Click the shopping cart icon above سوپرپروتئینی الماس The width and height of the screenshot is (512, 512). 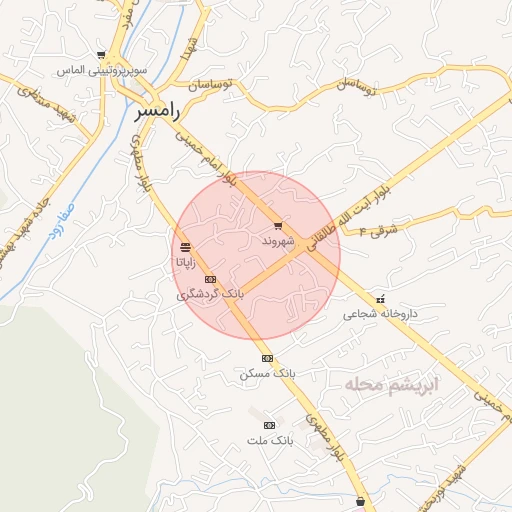[101, 55]
